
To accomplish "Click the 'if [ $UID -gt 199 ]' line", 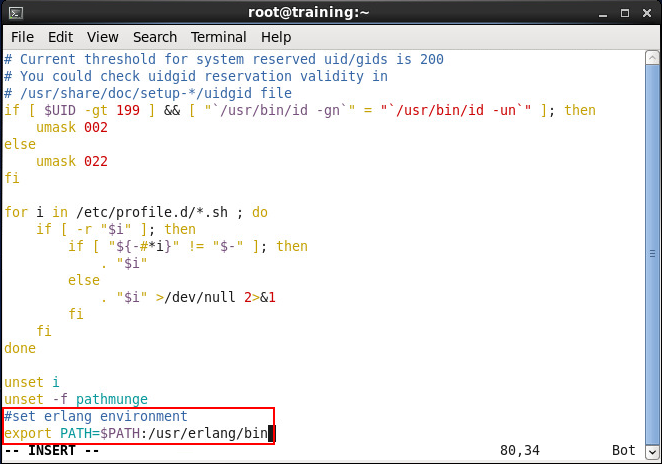I will point(300,110).
